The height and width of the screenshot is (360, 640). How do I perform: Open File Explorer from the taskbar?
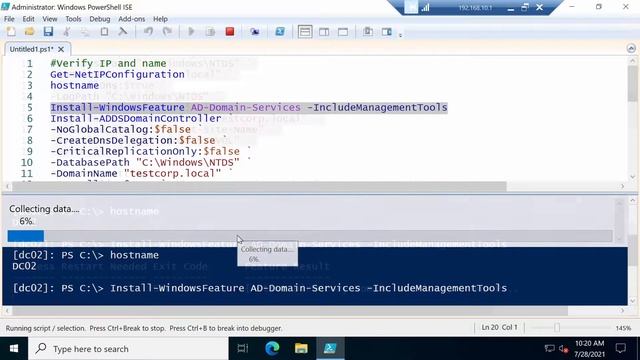tap(301, 349)
